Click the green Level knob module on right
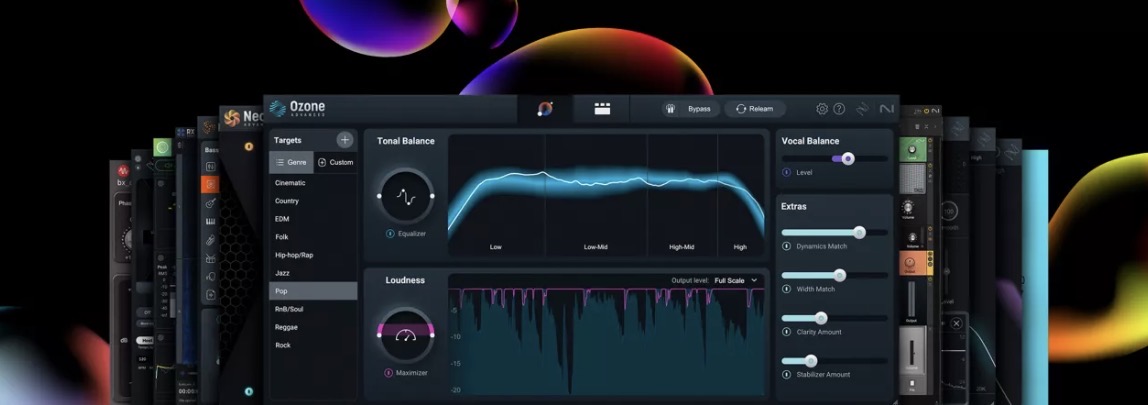 (912, 149)
